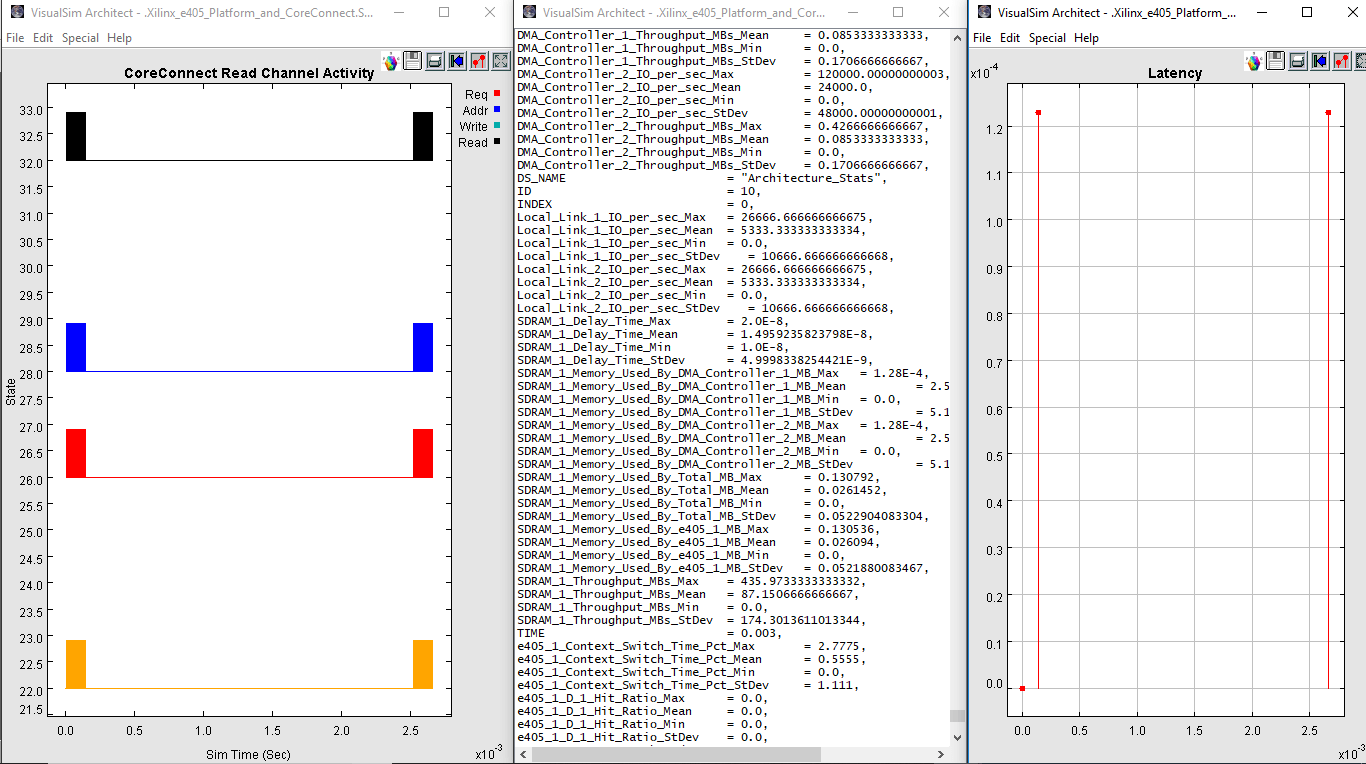
Task: Save the Latency plot using the floppy icon
Action: 1276,62
